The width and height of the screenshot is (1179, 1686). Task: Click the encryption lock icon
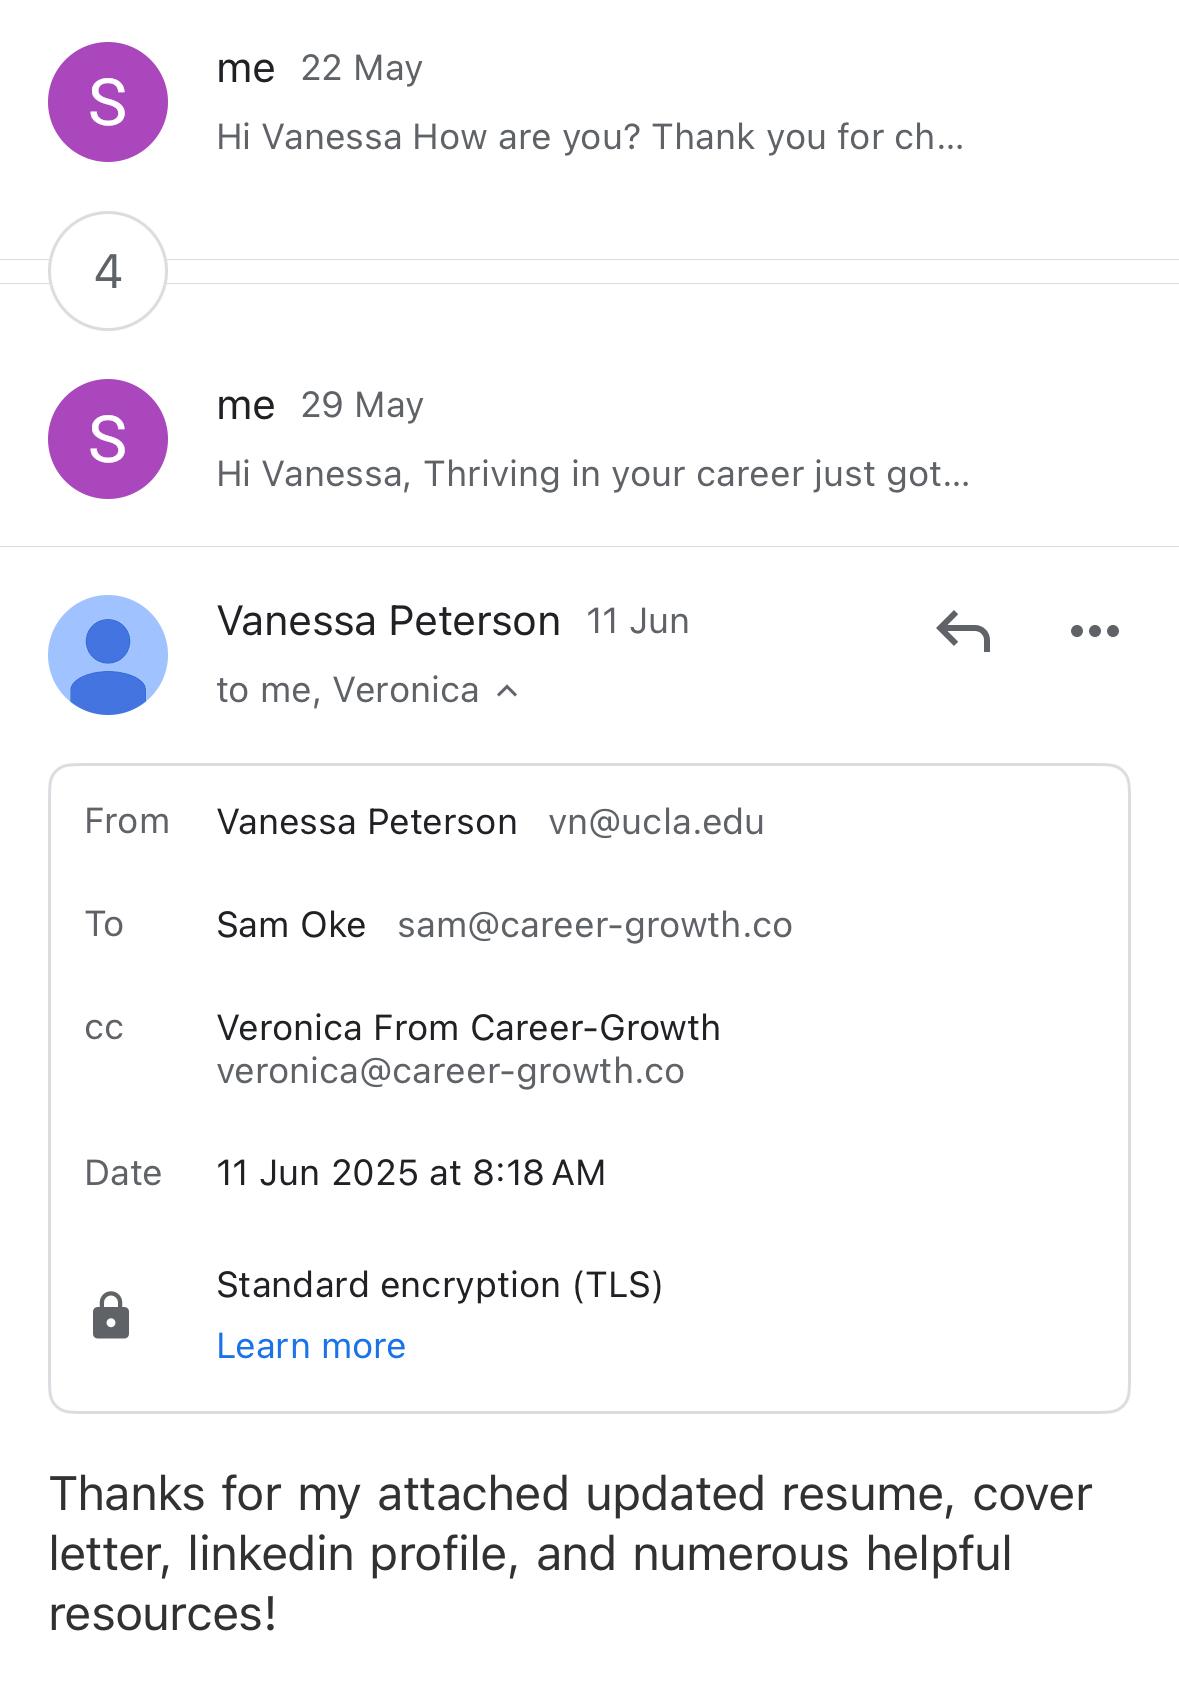[x=111, y=1315]
